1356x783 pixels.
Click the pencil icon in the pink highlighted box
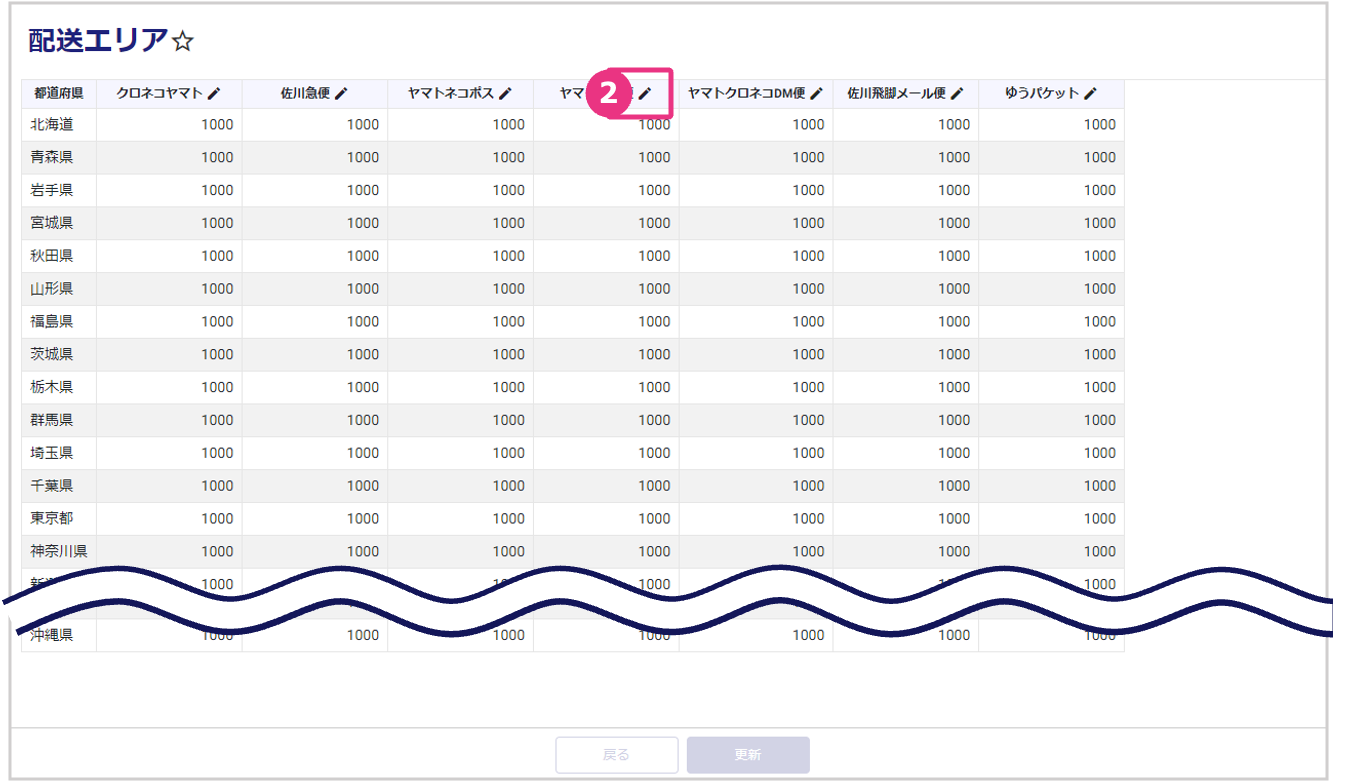(645, 93)
